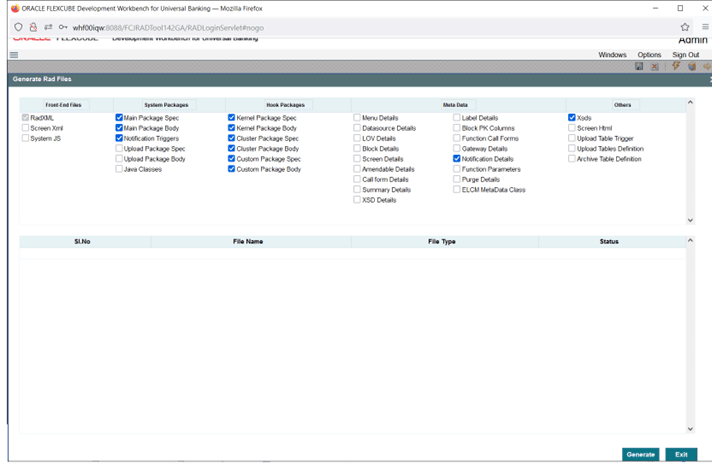Check Function Parameters
712x464 pixels.
point(457,169)
